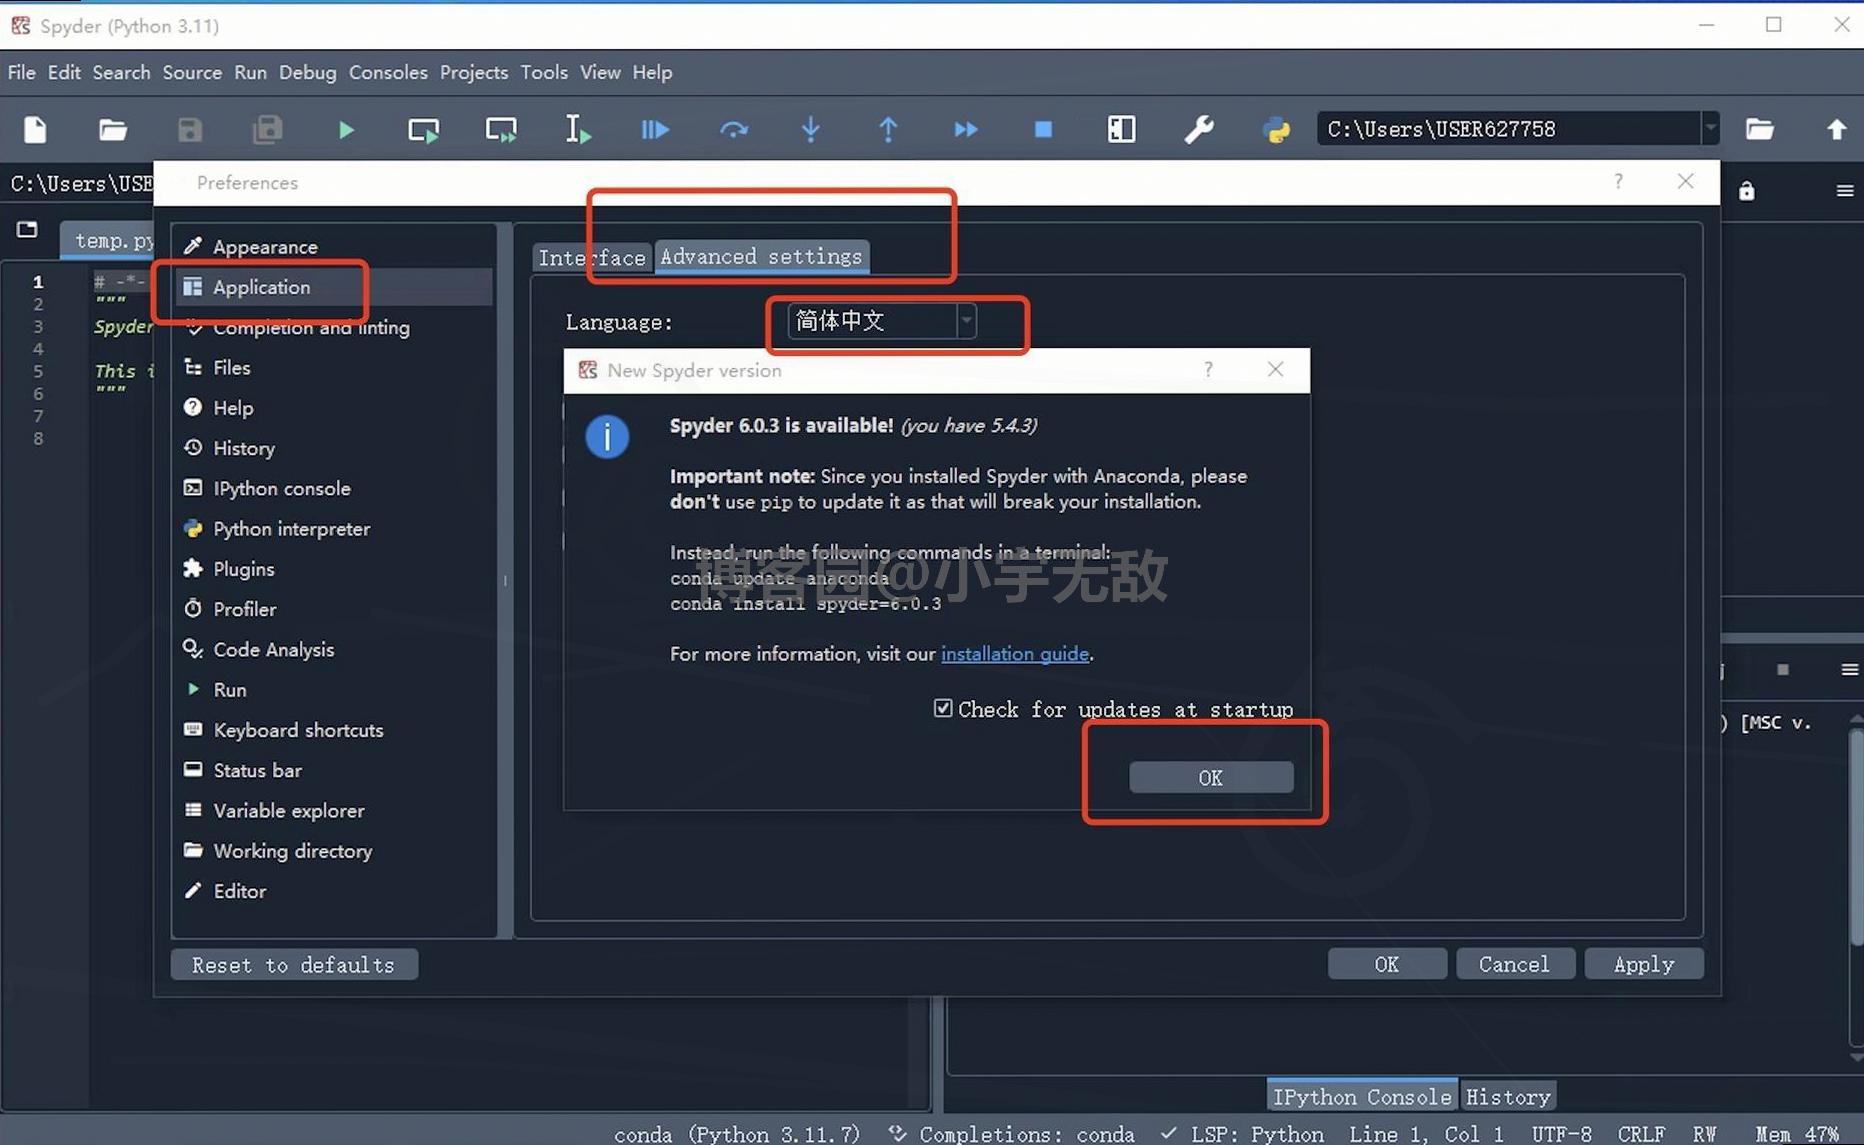1864x1145 pixels.
Task: Open the Consoles menu
Action: (x=388, y=72)
